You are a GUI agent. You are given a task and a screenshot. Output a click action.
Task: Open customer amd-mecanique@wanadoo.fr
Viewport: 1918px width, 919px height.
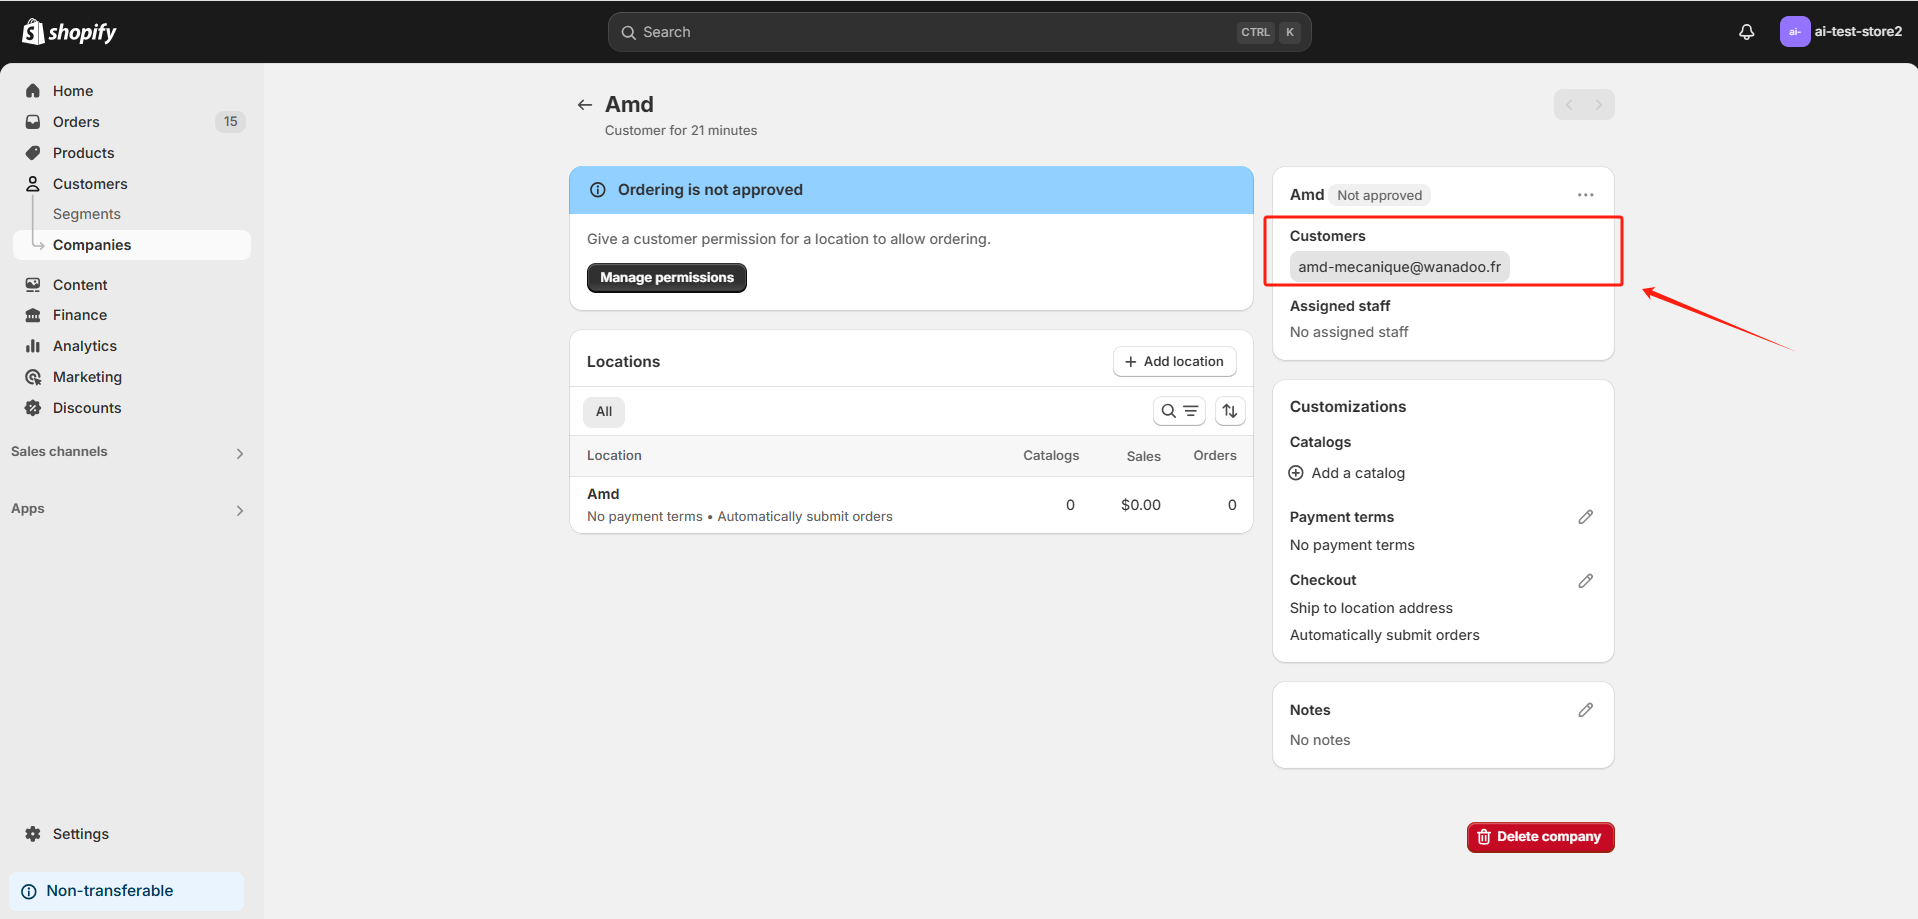tap(1399, 267)
